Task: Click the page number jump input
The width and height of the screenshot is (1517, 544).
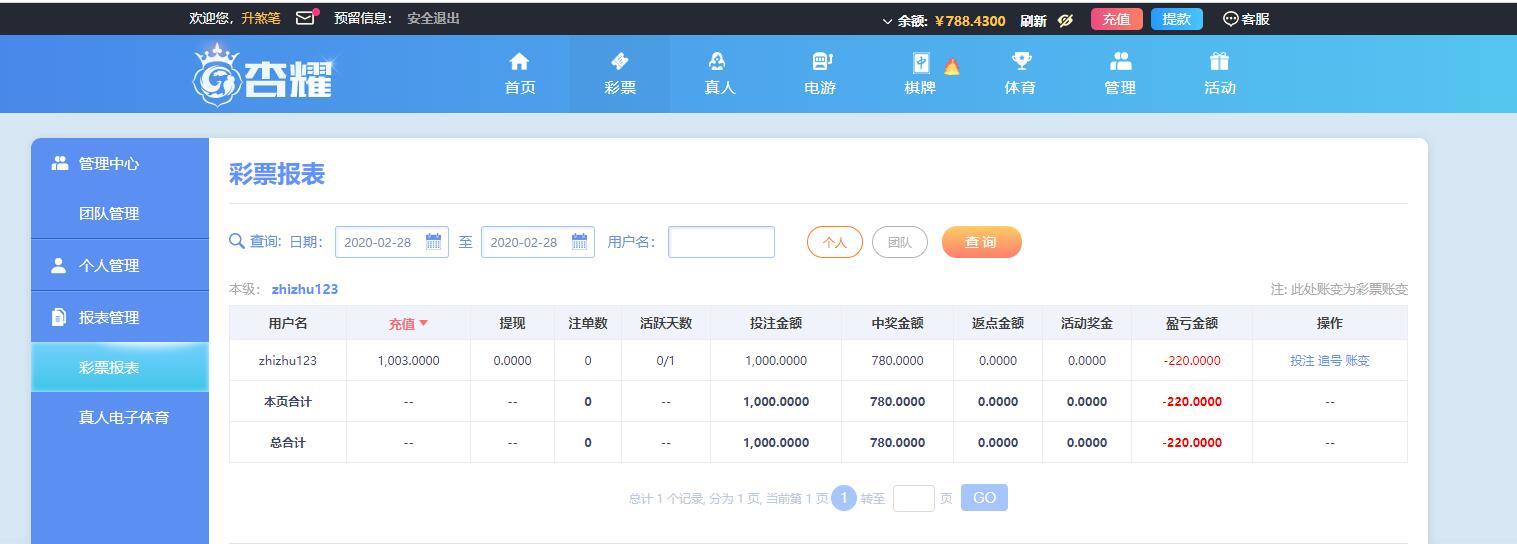Action: click(914, 498)
